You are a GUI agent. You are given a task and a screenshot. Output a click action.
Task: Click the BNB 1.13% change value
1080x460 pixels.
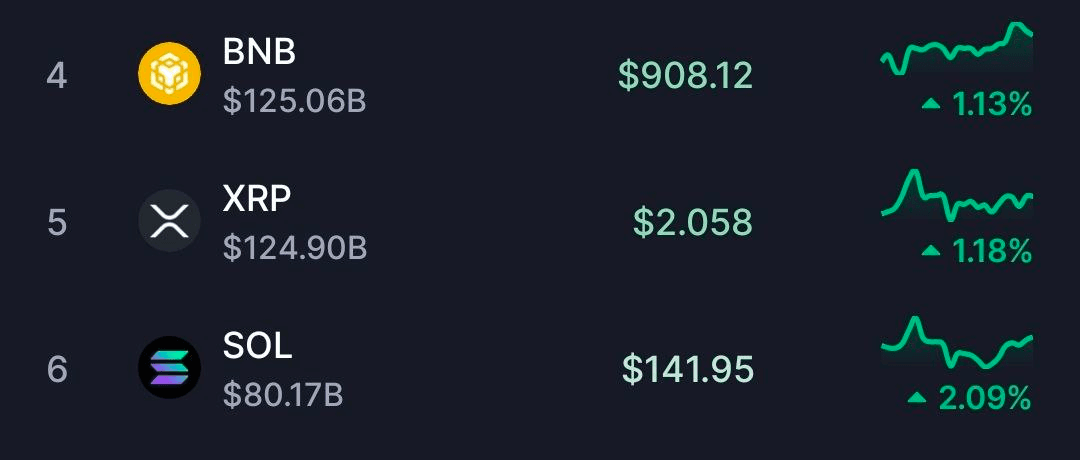point(992,103)
